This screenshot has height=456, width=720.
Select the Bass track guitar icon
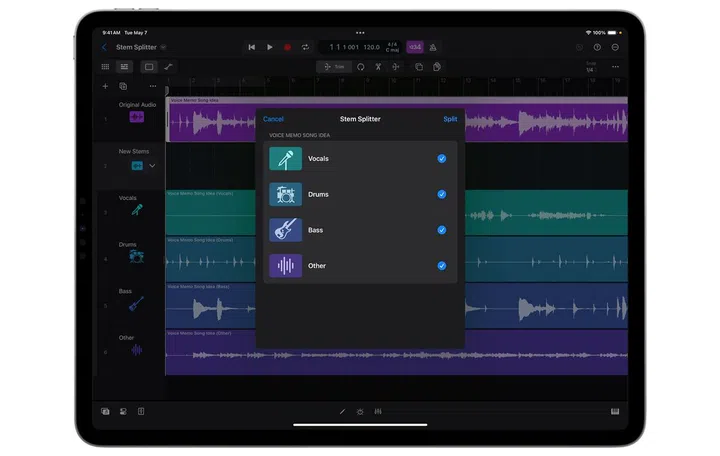click(136, 303)
